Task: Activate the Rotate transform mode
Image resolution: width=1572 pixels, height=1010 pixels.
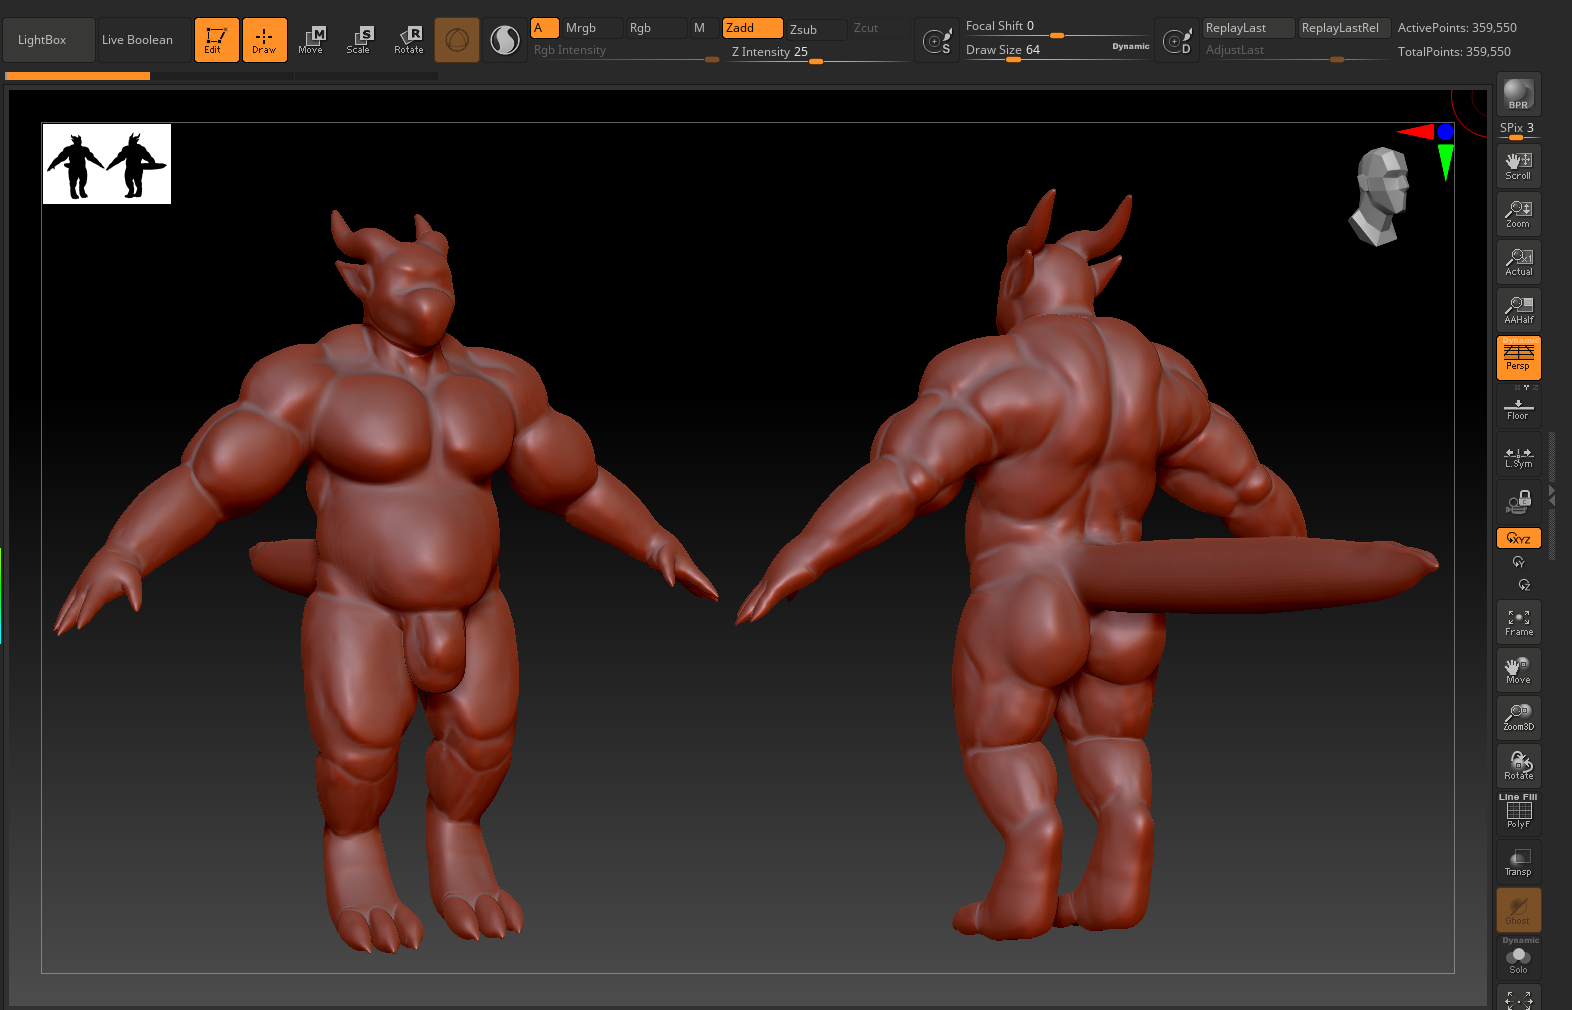Action: click(409, 40)
